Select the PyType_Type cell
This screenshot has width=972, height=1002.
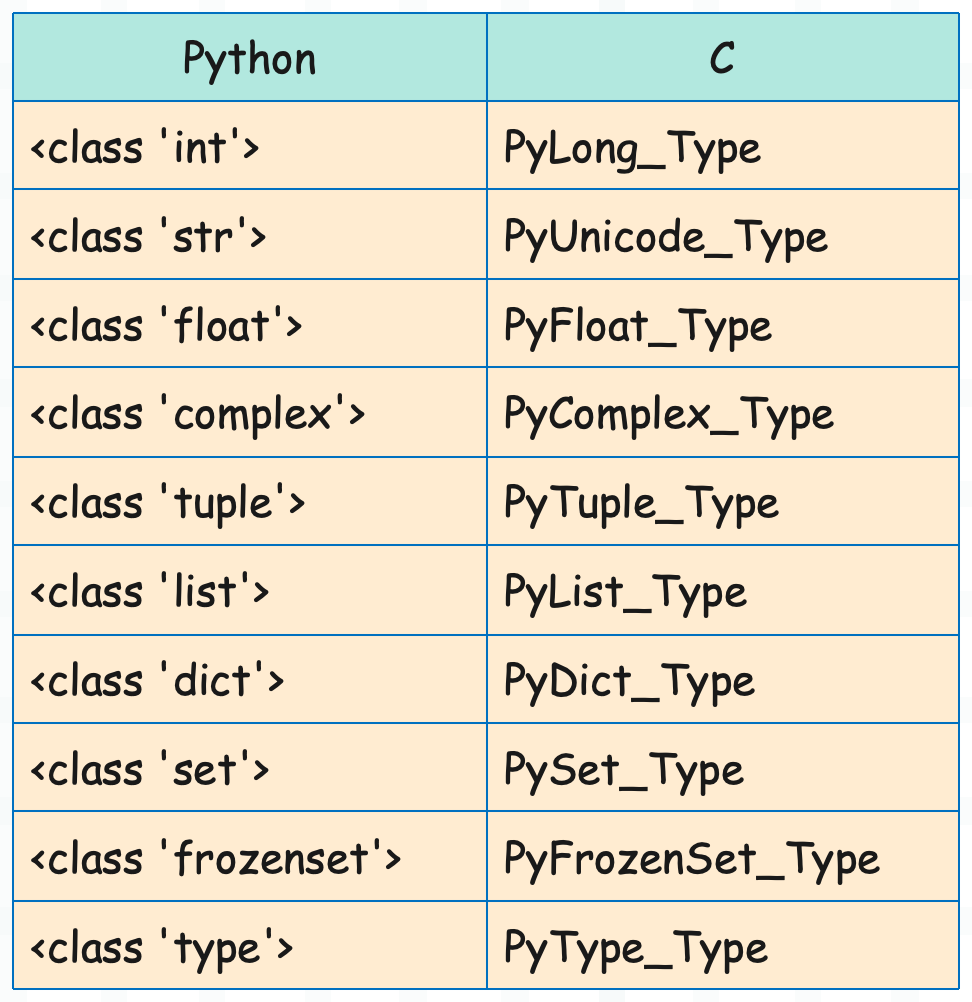(723, 945)
